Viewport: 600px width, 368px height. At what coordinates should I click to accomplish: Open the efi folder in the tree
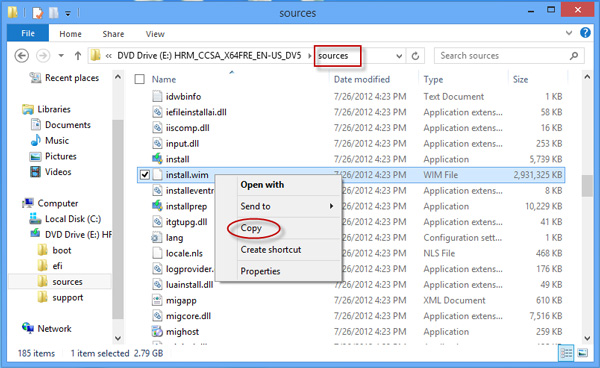[57, 266]
